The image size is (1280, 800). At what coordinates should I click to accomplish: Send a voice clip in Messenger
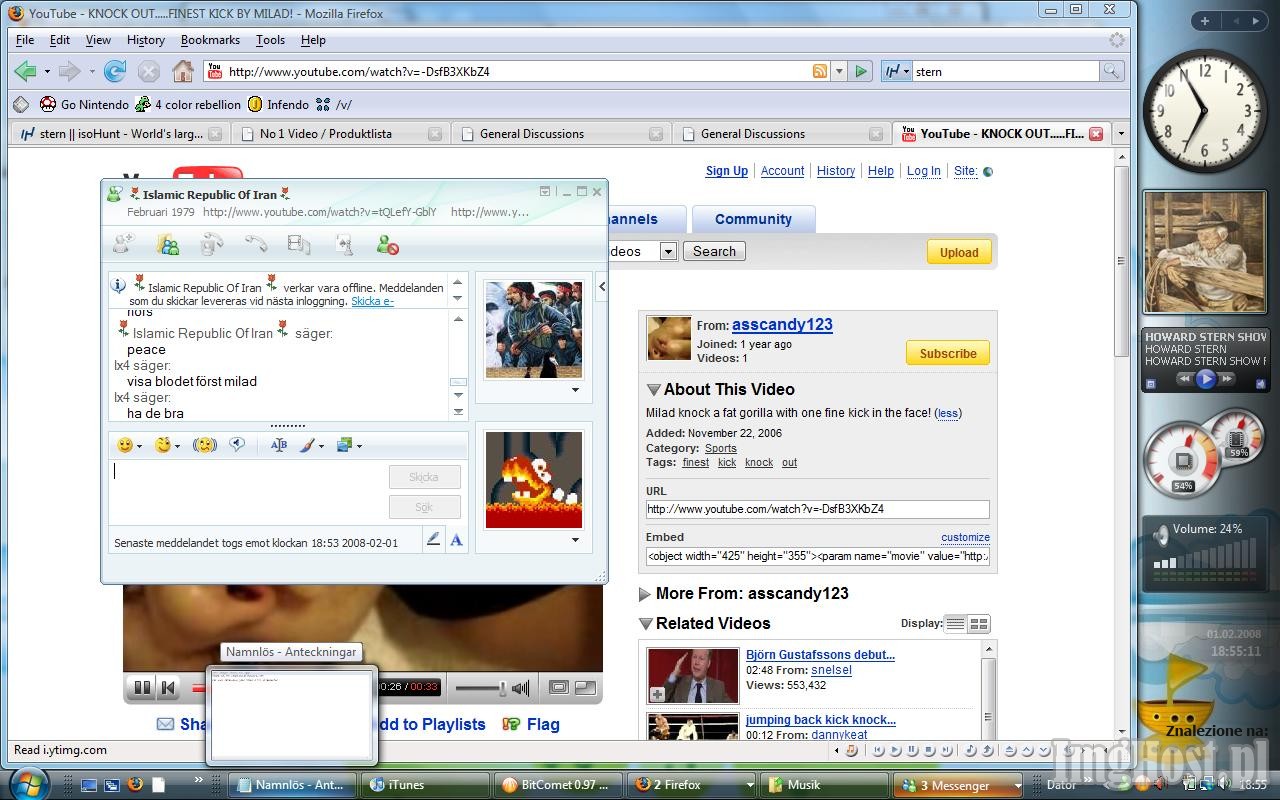tap(238, 445)
